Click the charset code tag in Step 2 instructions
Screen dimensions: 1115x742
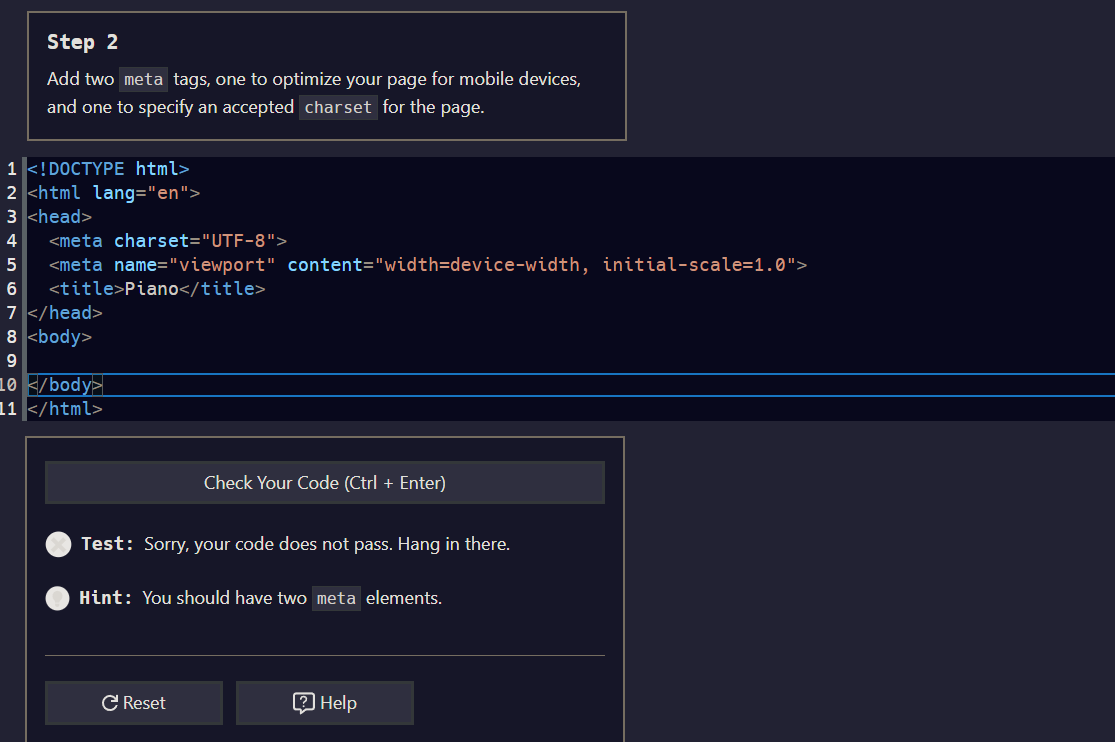click(x=338, y=107)
